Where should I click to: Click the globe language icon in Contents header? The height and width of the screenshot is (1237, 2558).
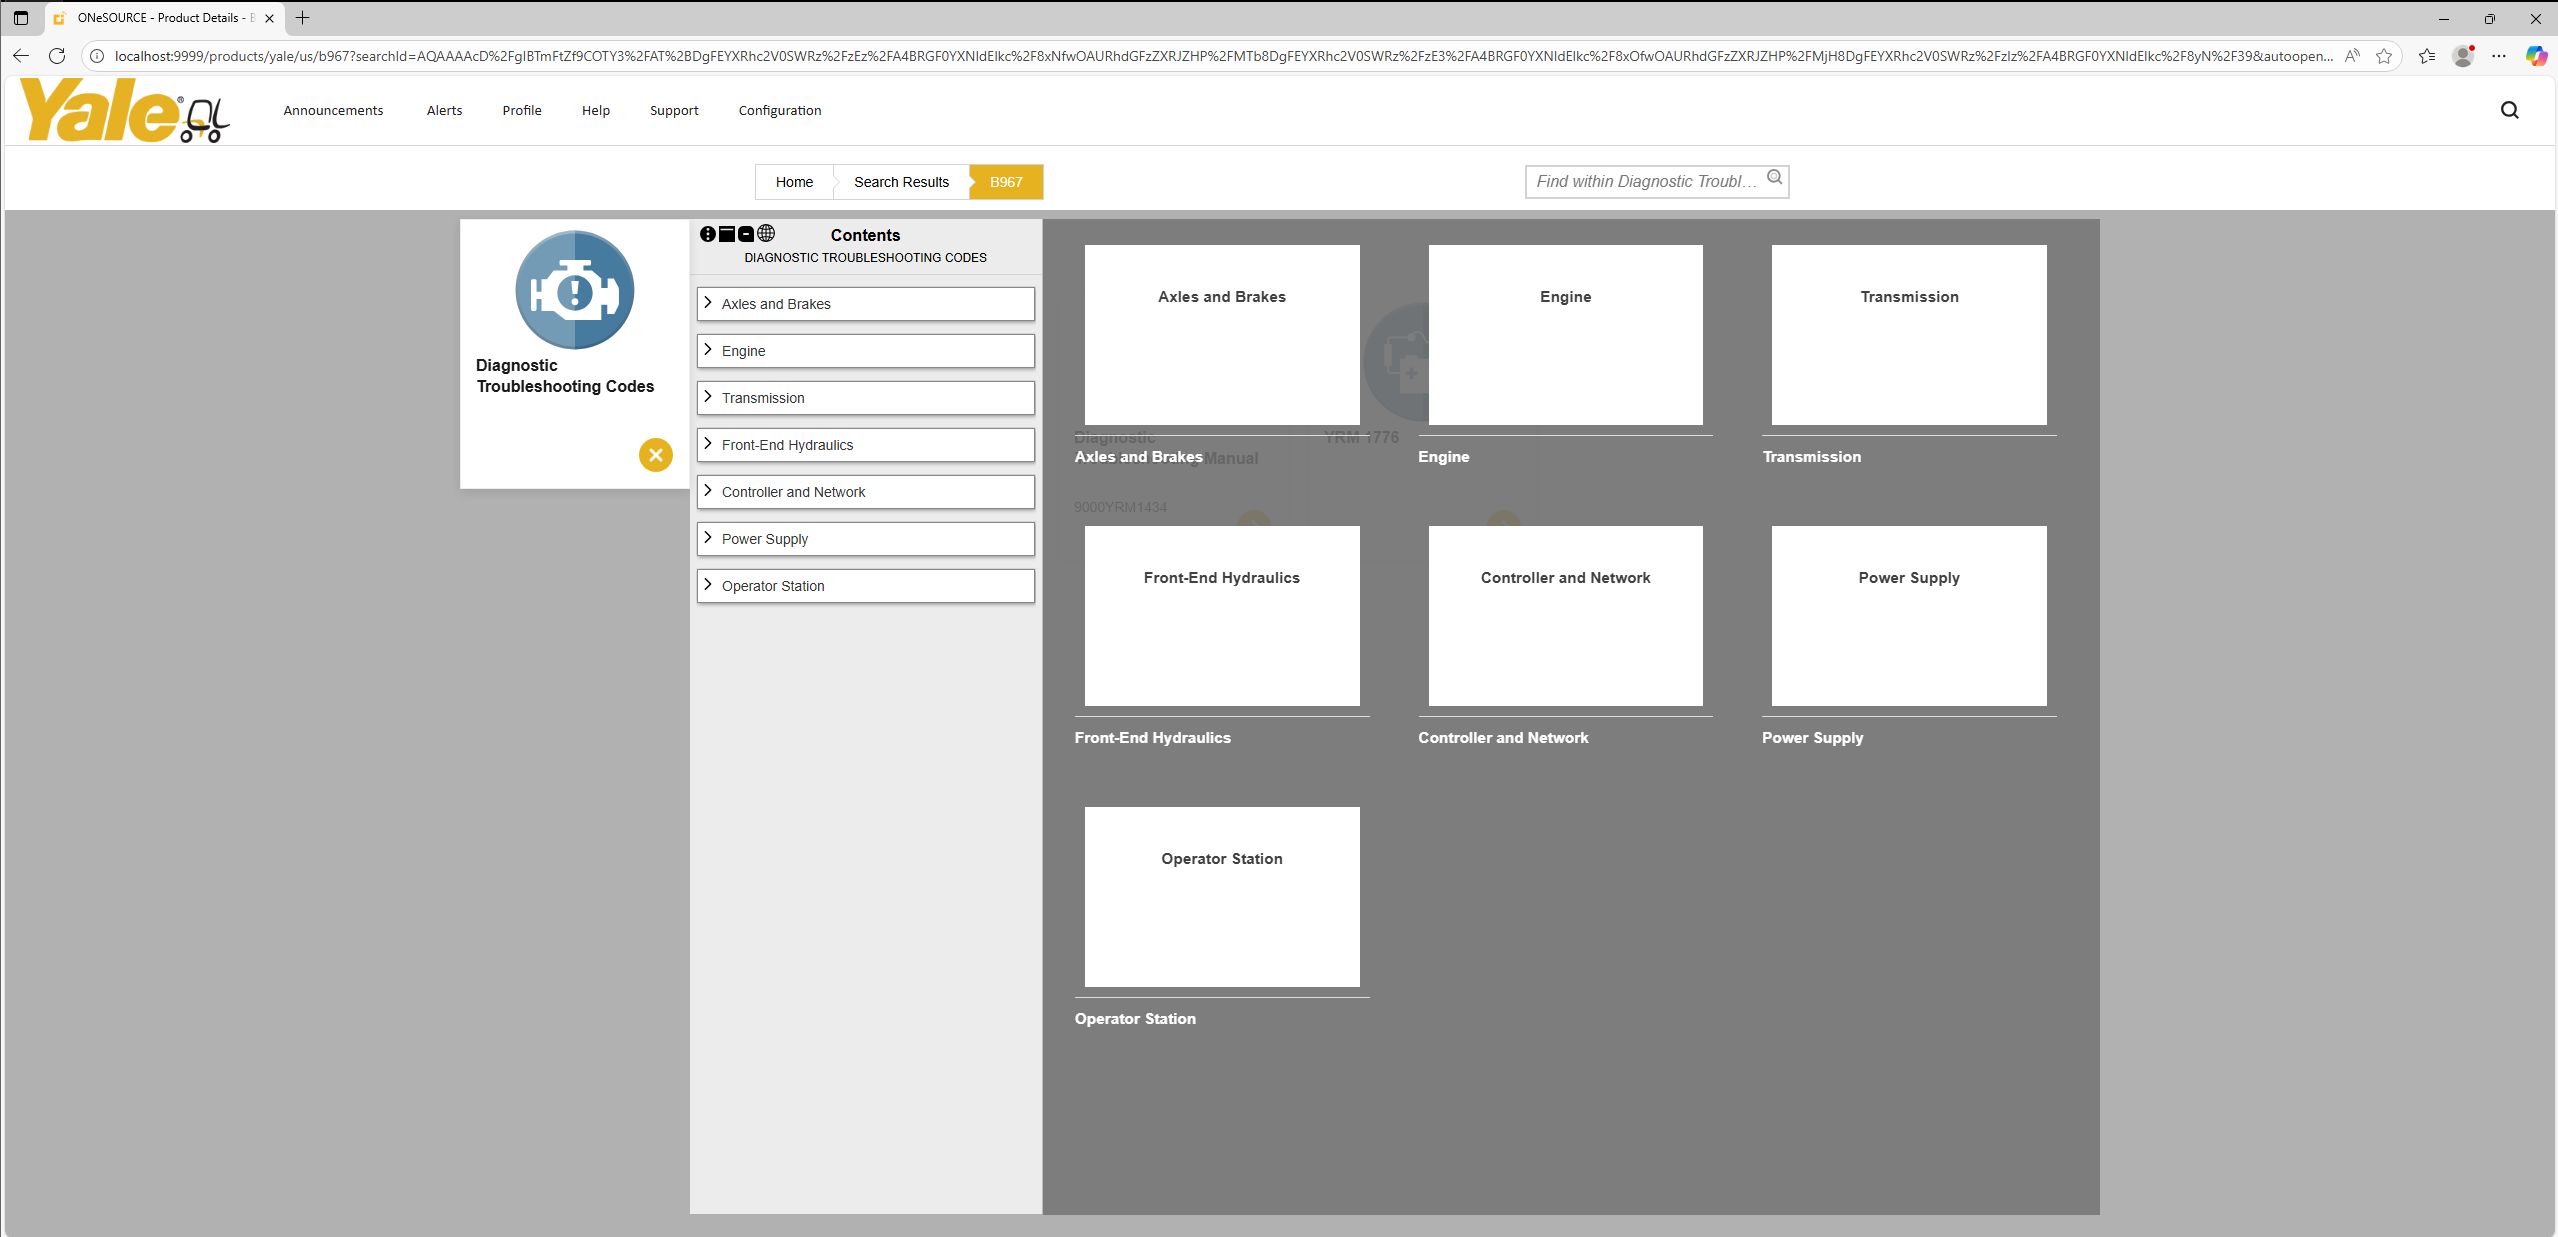coord(766,234)
